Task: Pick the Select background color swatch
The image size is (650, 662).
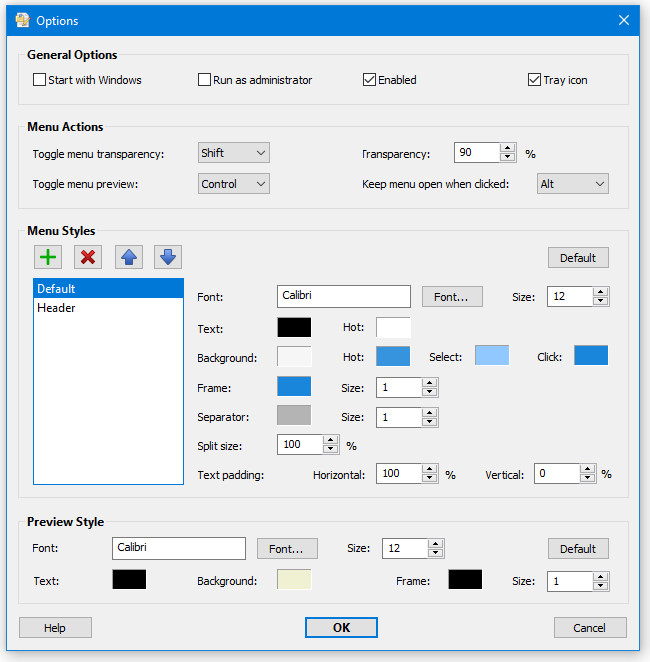Action: (492, 355)
